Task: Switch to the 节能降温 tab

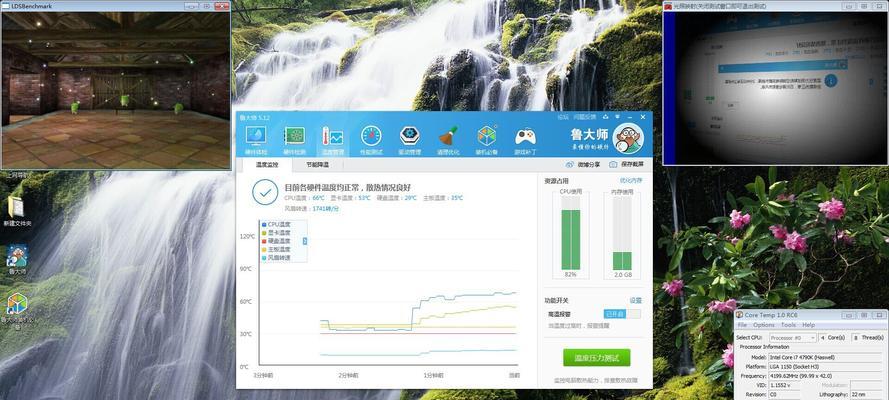Action: pos(317,165)
